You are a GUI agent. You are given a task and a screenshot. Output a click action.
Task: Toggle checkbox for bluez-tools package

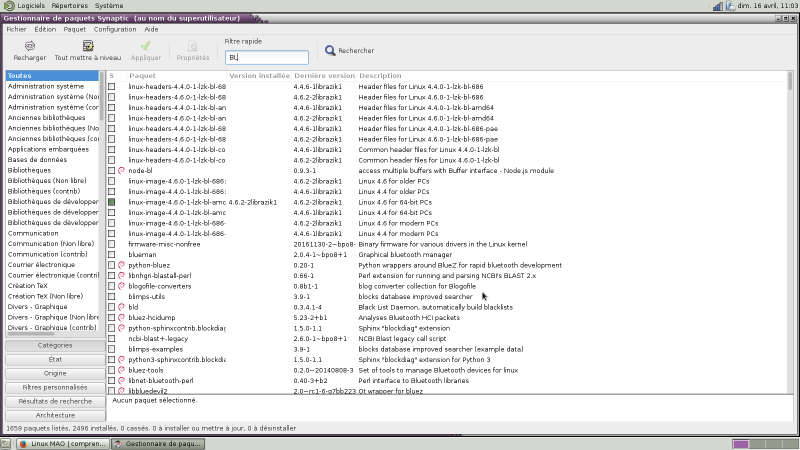click(112, 370)
